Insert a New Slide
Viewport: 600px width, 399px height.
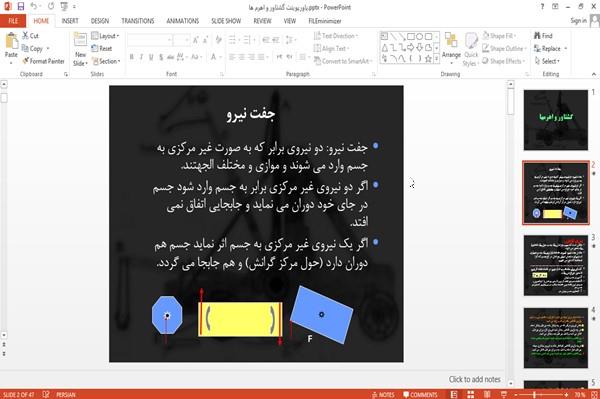click(80, 50)
